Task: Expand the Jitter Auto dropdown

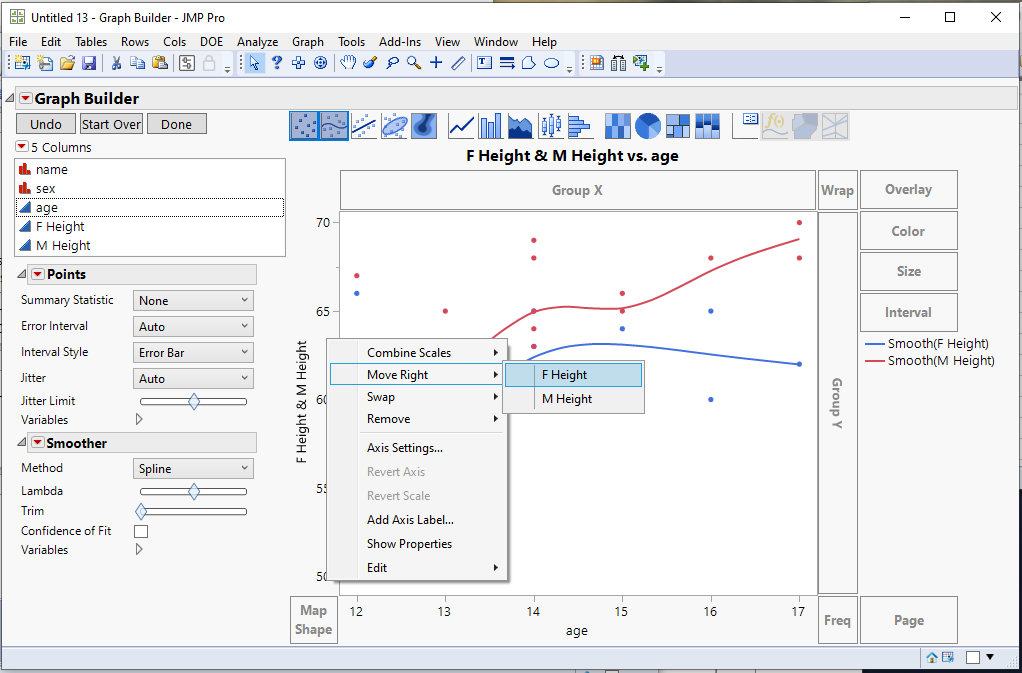Action: click(193, 378)
